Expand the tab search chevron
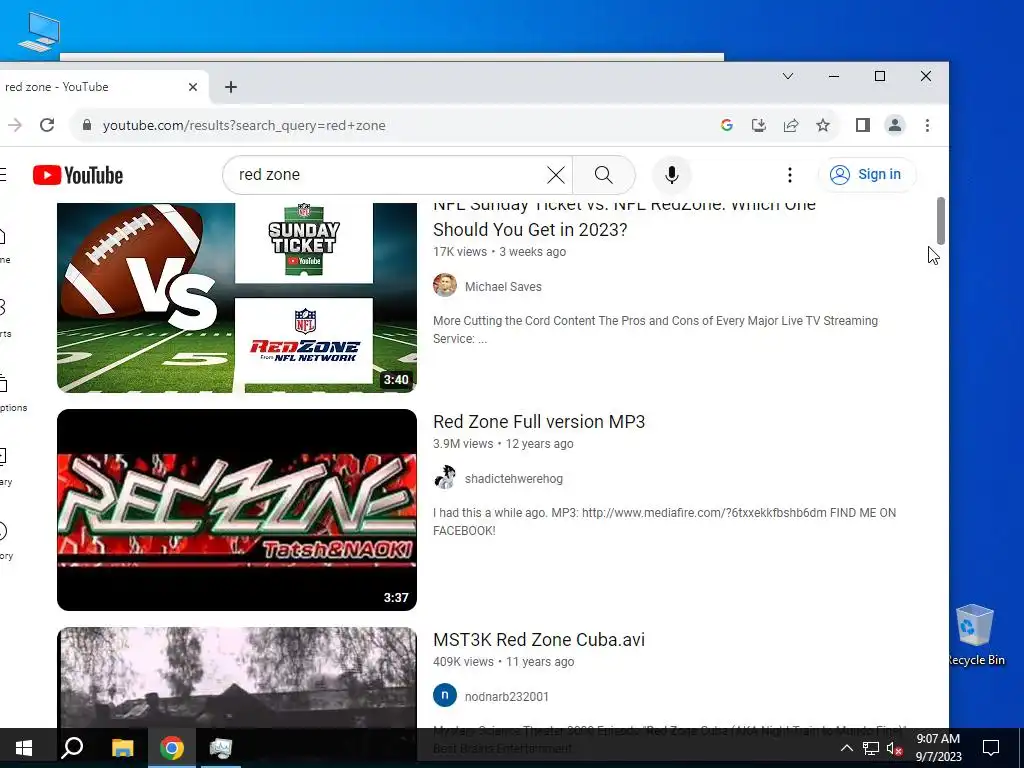Image resolution: width=1024 pixels, height=768 pixels. [x=788, y=76]
